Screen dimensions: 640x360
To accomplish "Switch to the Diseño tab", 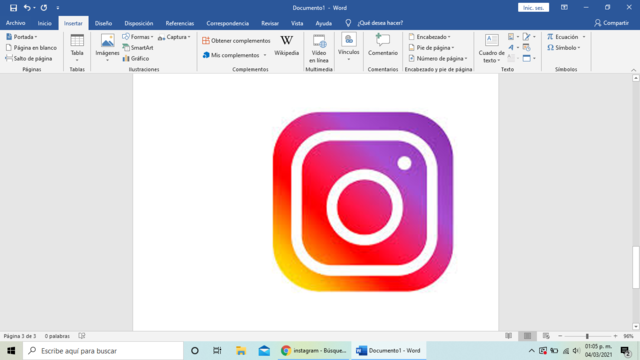I will 103,23.
